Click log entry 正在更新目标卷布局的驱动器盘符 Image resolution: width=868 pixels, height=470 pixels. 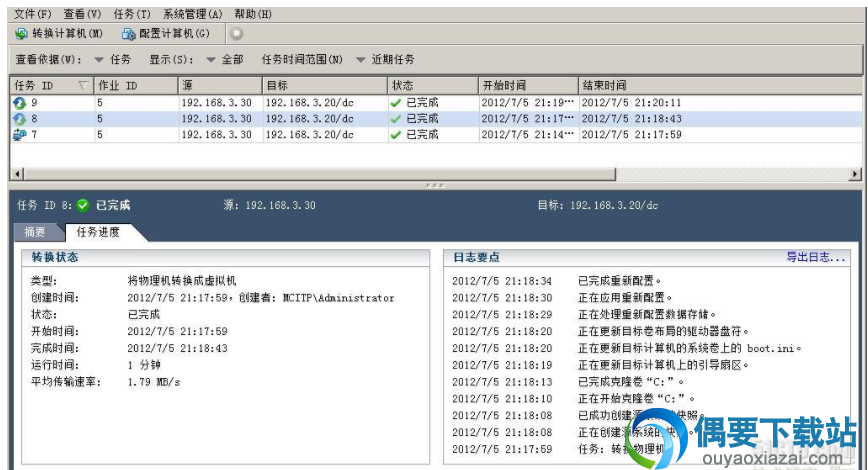click(x=663, y=331)
